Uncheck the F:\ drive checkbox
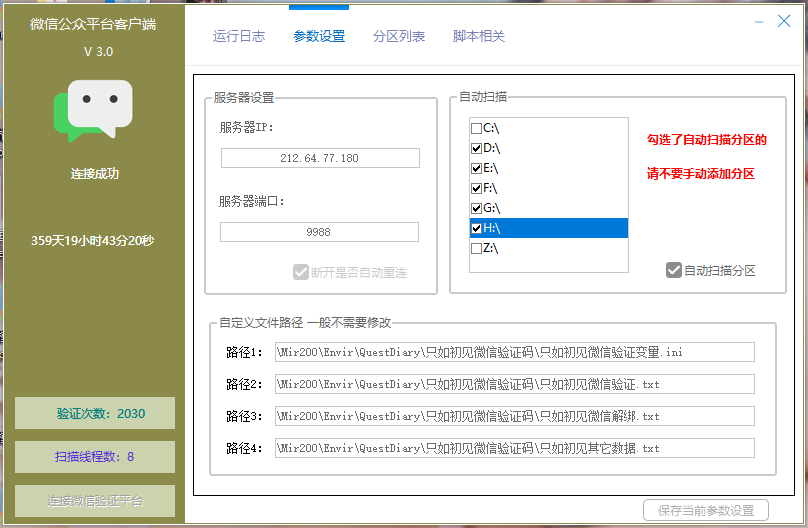 pos(477,189)
